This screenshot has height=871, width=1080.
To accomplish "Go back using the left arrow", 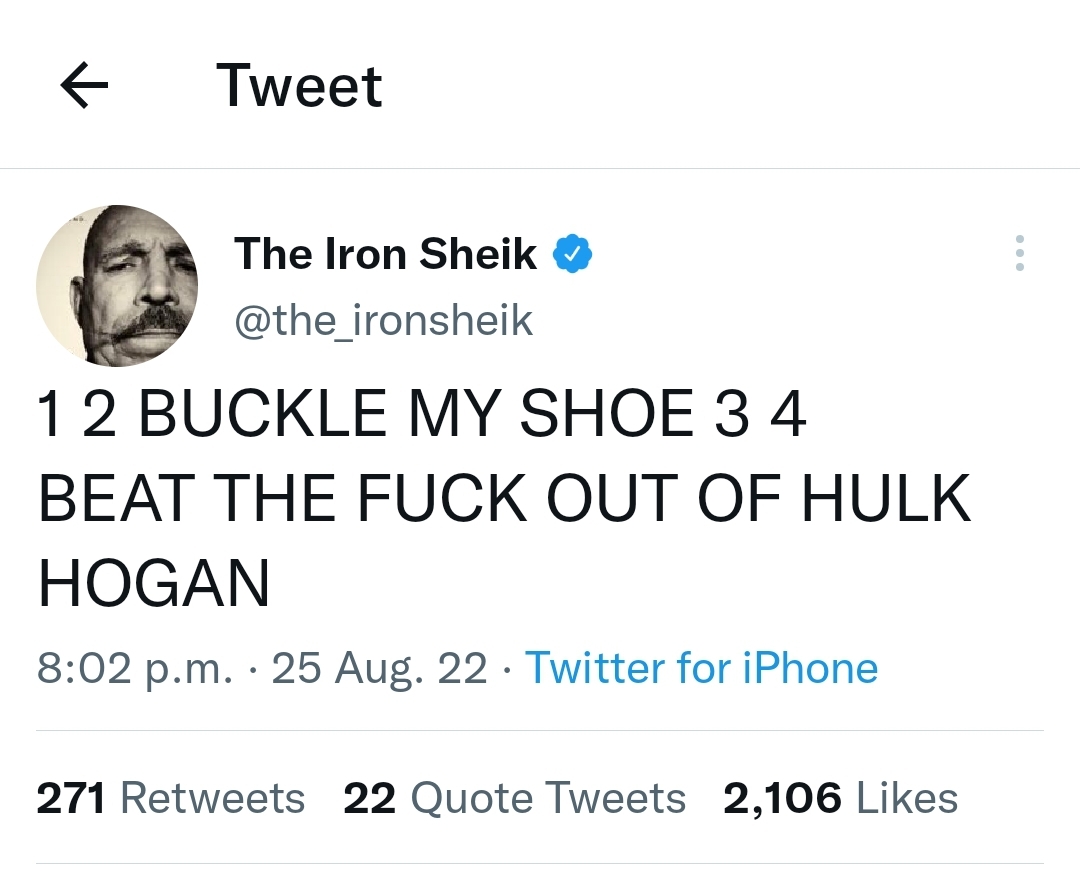I will pos(85,87).
